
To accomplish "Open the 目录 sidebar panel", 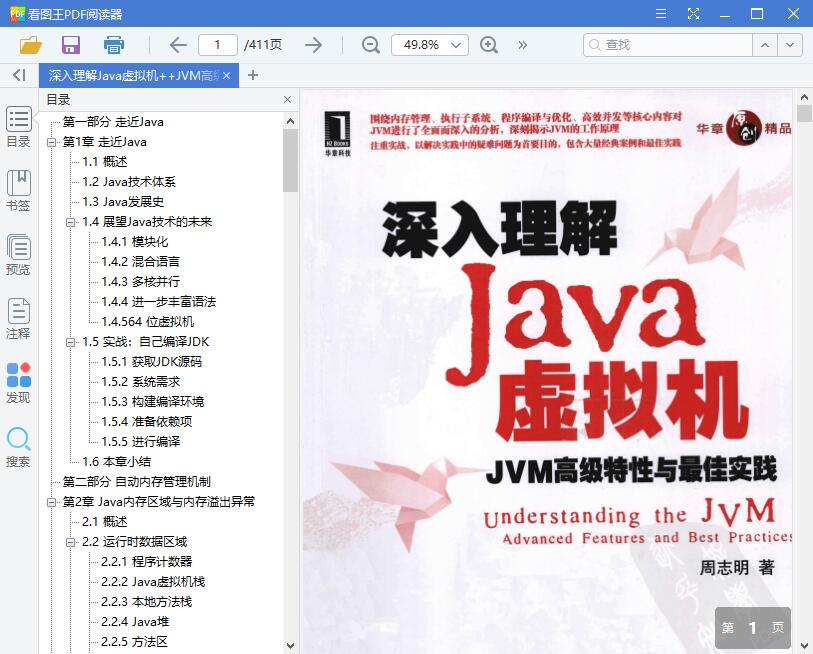I will [x=19, y=127].
